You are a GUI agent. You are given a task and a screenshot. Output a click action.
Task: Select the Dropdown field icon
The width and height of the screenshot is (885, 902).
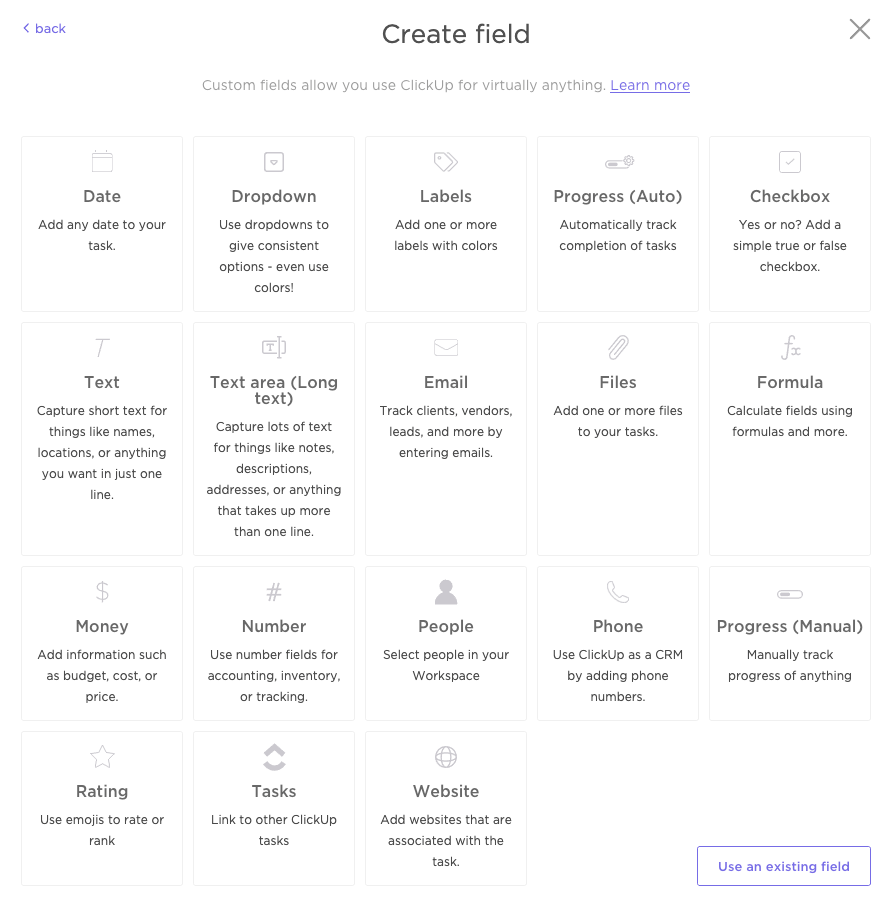[x=274, y=161]
